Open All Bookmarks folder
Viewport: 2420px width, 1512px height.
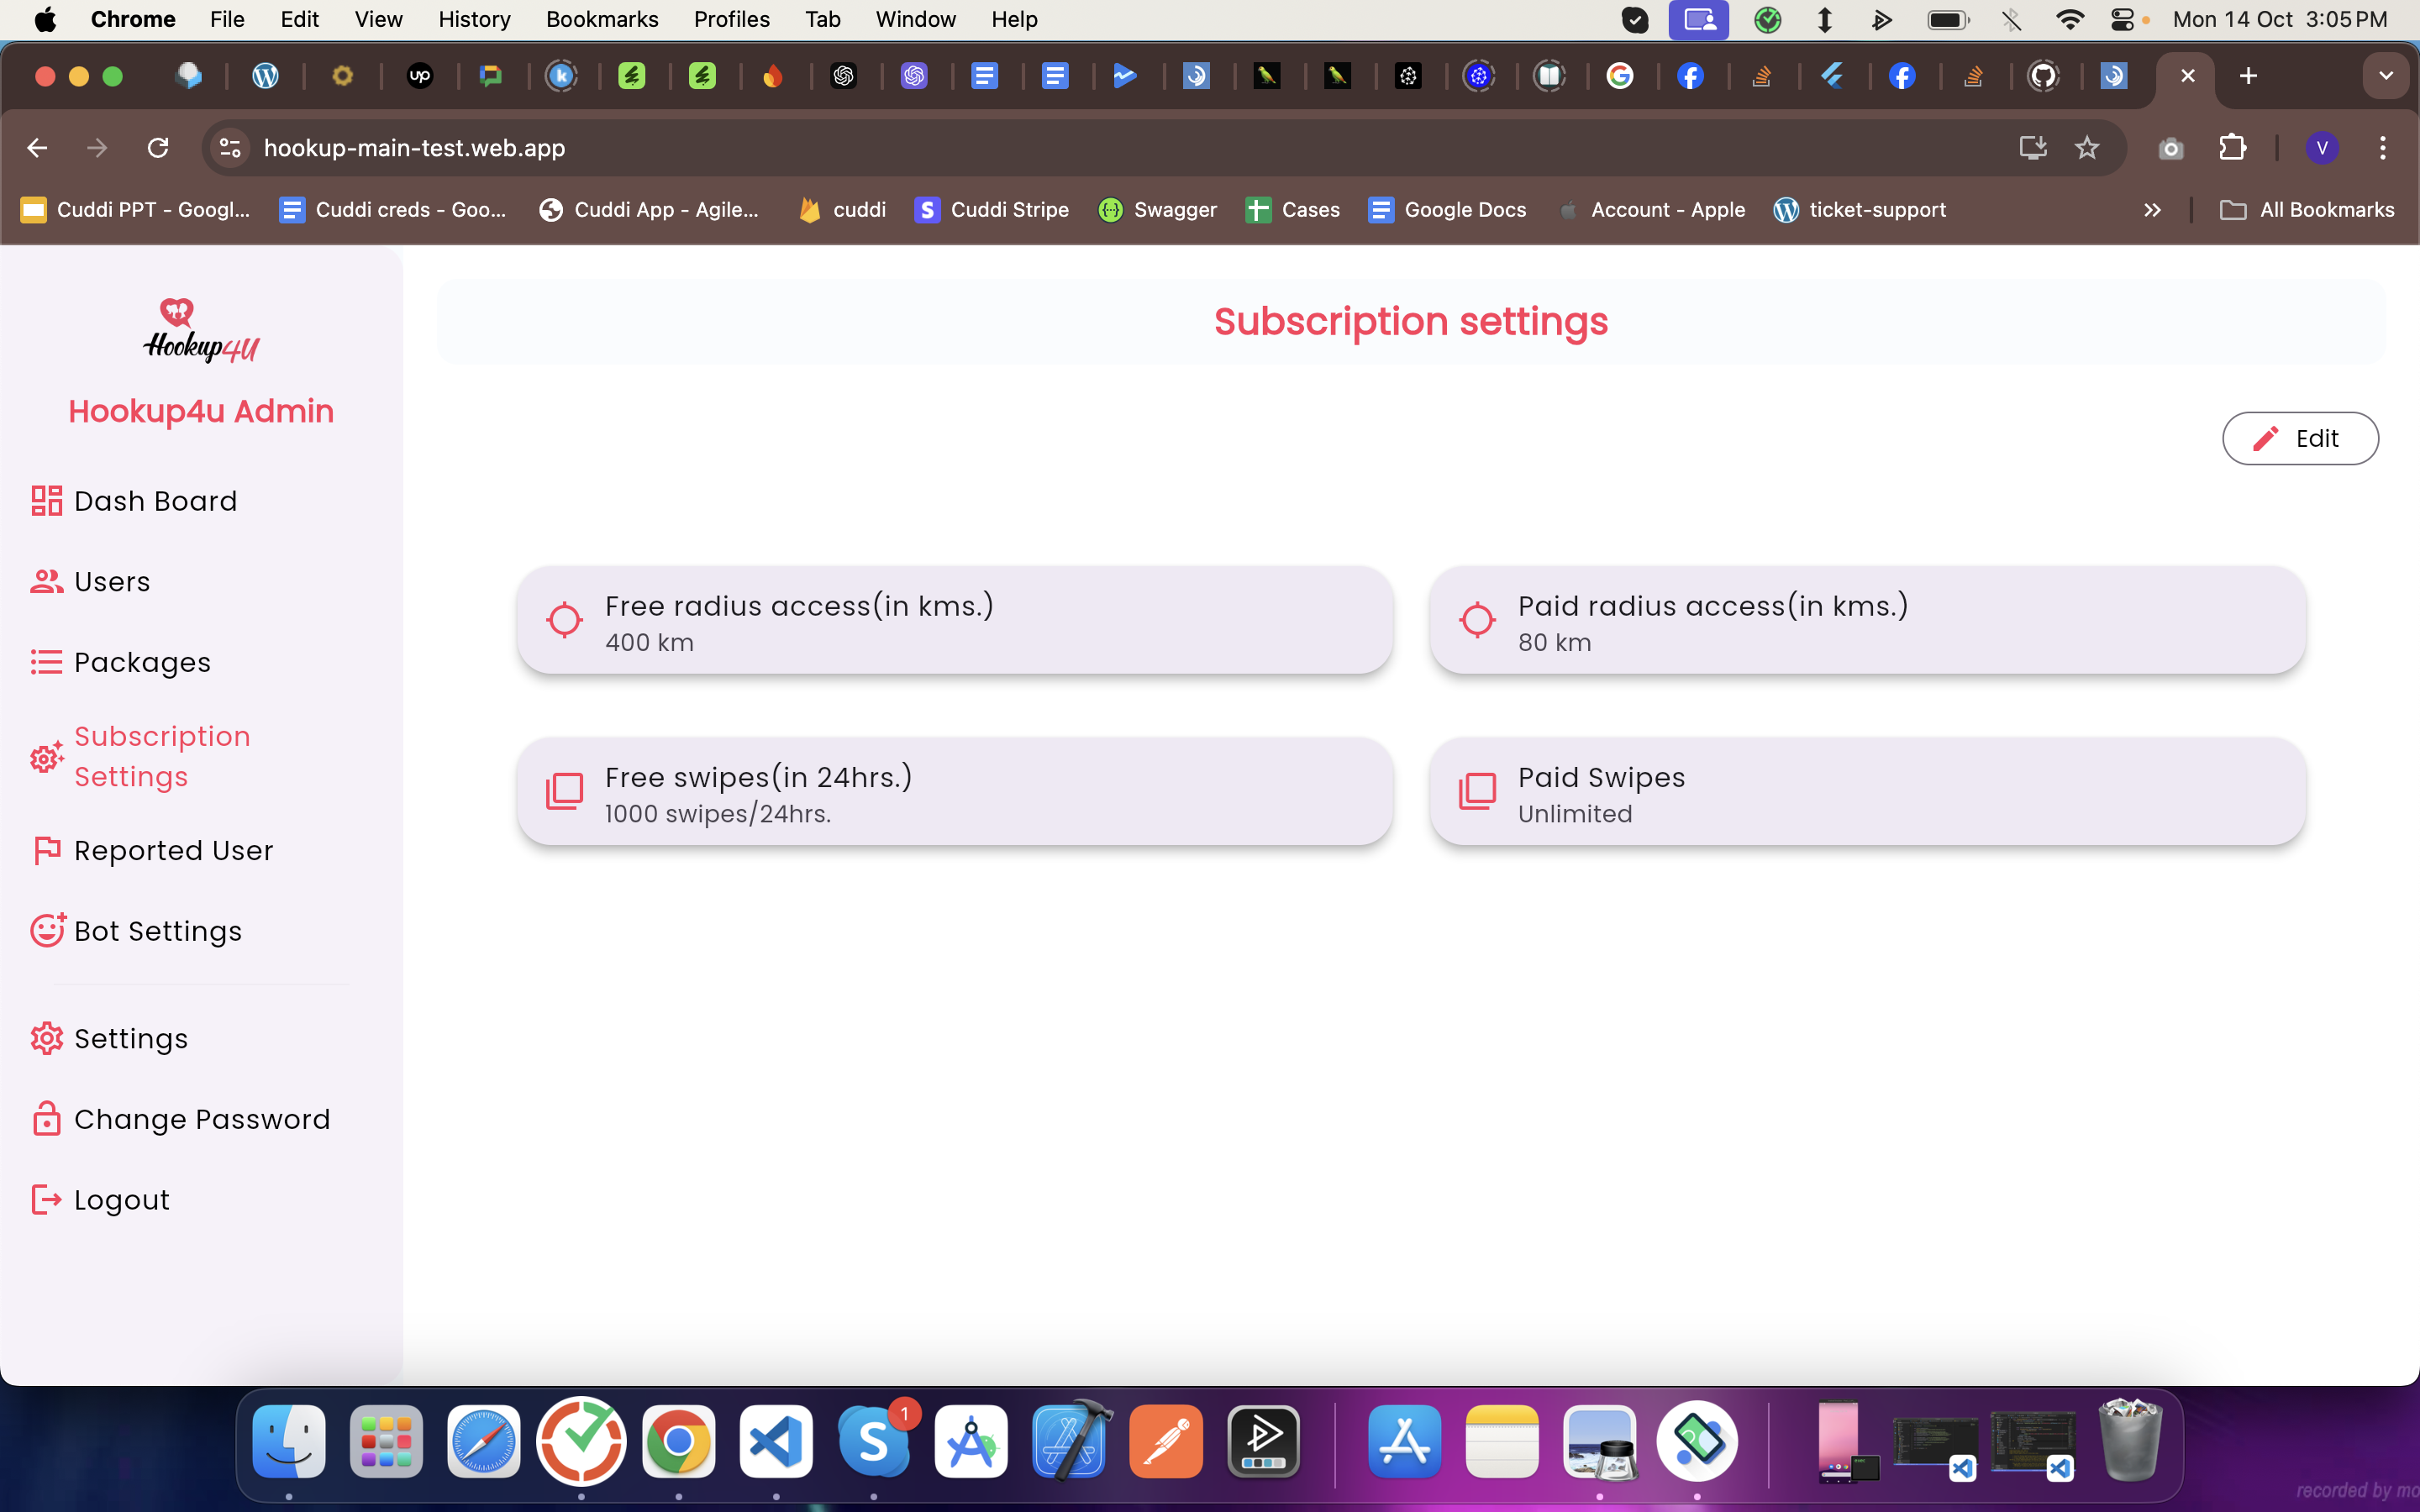click(2307, 209)
